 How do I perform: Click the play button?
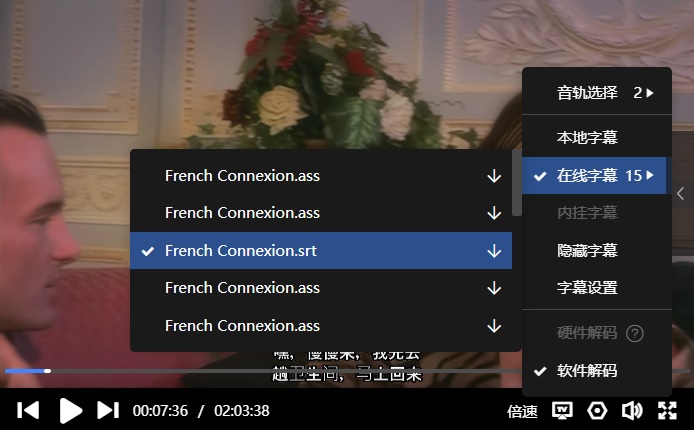(71, 411)
